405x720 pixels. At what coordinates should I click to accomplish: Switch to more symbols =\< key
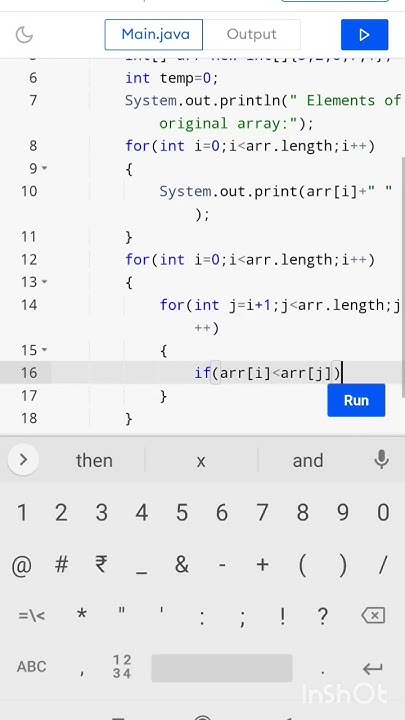coord(32,615)
